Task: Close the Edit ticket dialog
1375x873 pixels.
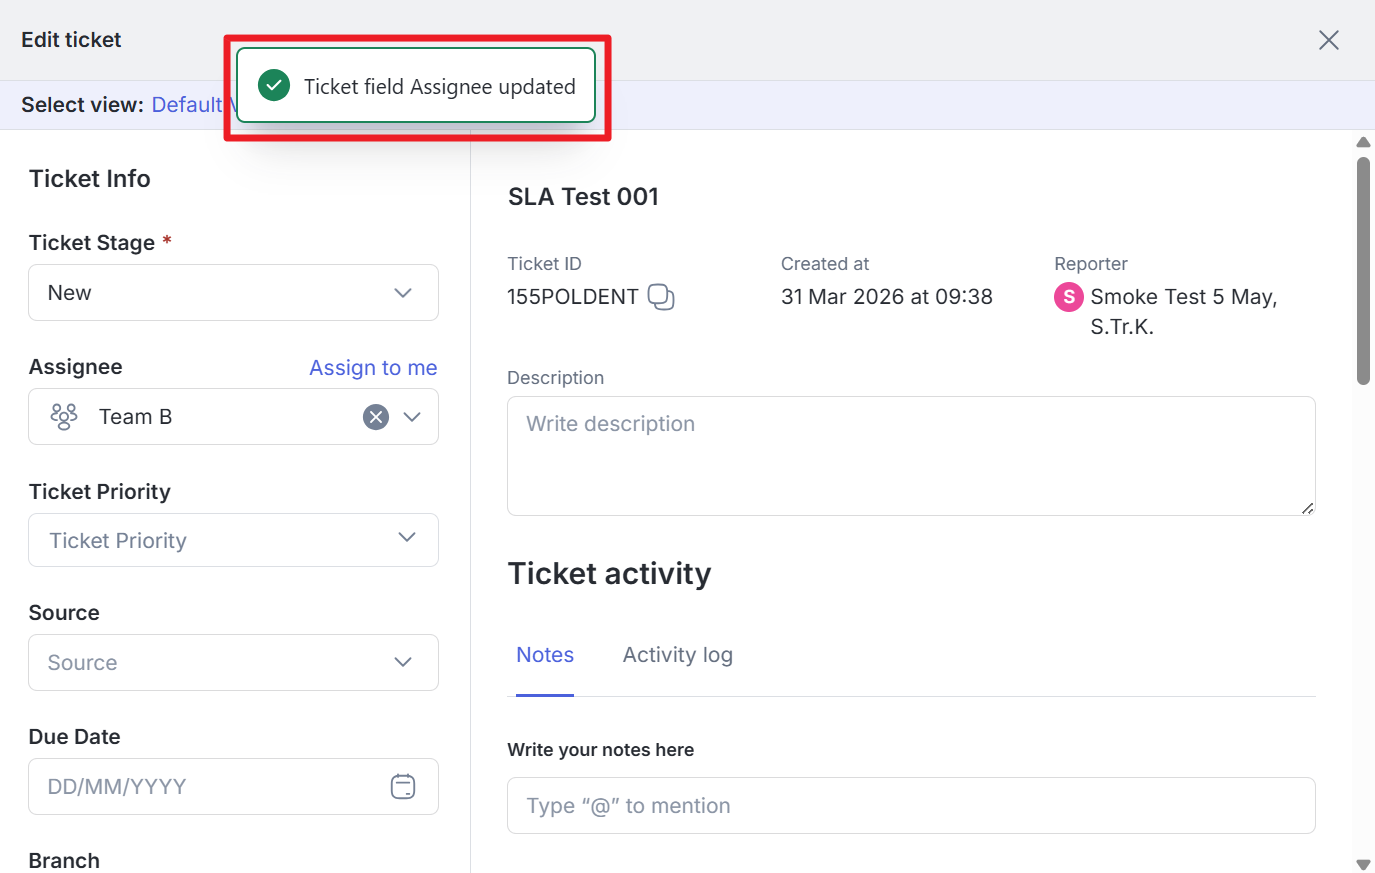Action: [1328, 40]
